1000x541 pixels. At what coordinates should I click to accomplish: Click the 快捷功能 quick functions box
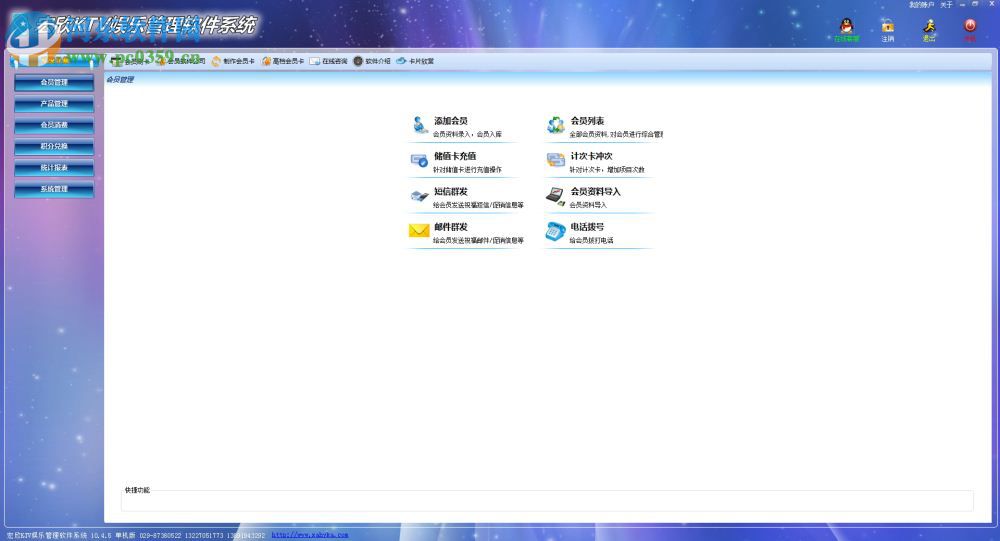[547, 500]
